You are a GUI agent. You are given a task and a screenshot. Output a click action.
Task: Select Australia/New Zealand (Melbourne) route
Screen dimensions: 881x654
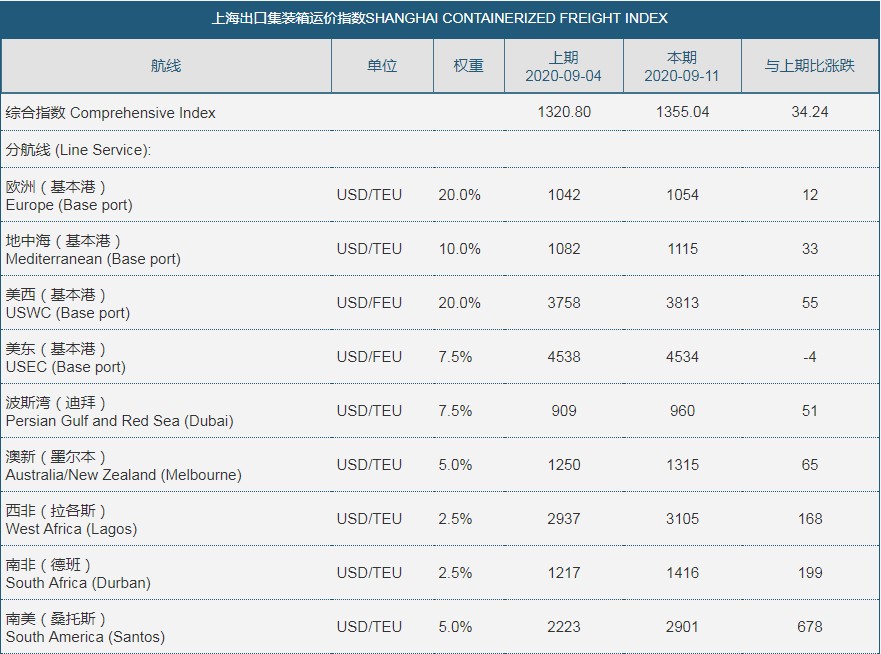[x=123, y=466]
